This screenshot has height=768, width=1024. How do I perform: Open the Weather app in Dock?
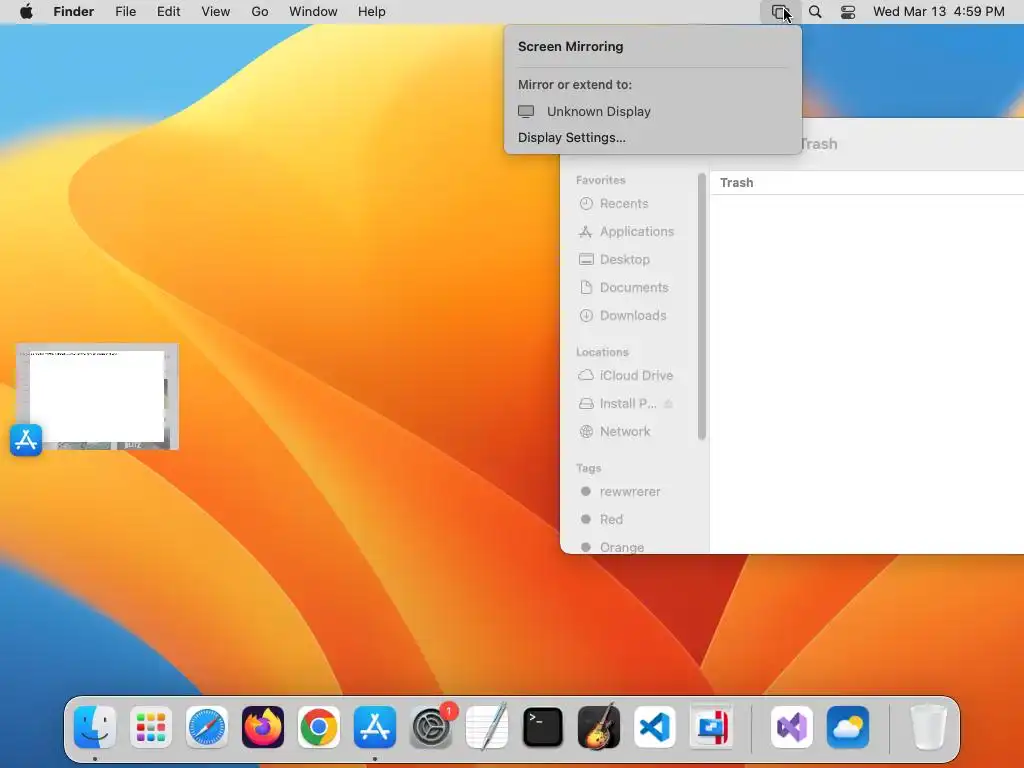point(848,728)
